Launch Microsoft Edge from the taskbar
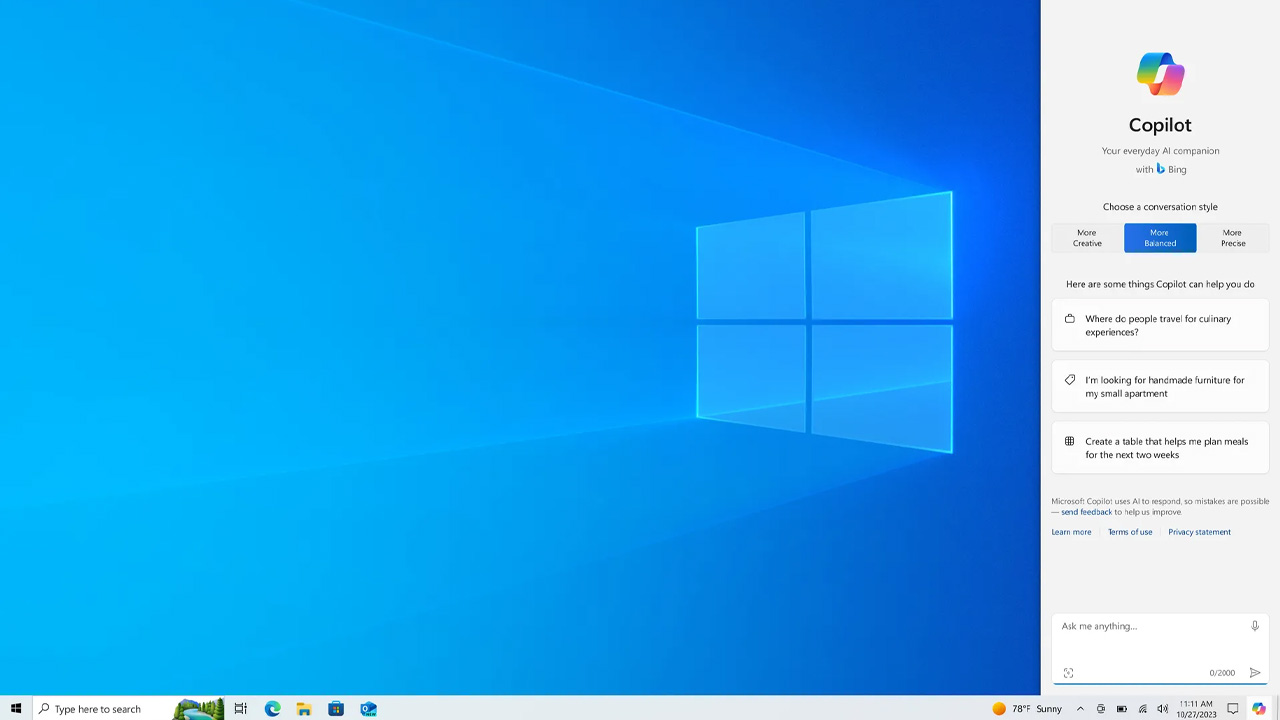 [x=272, y=709]
